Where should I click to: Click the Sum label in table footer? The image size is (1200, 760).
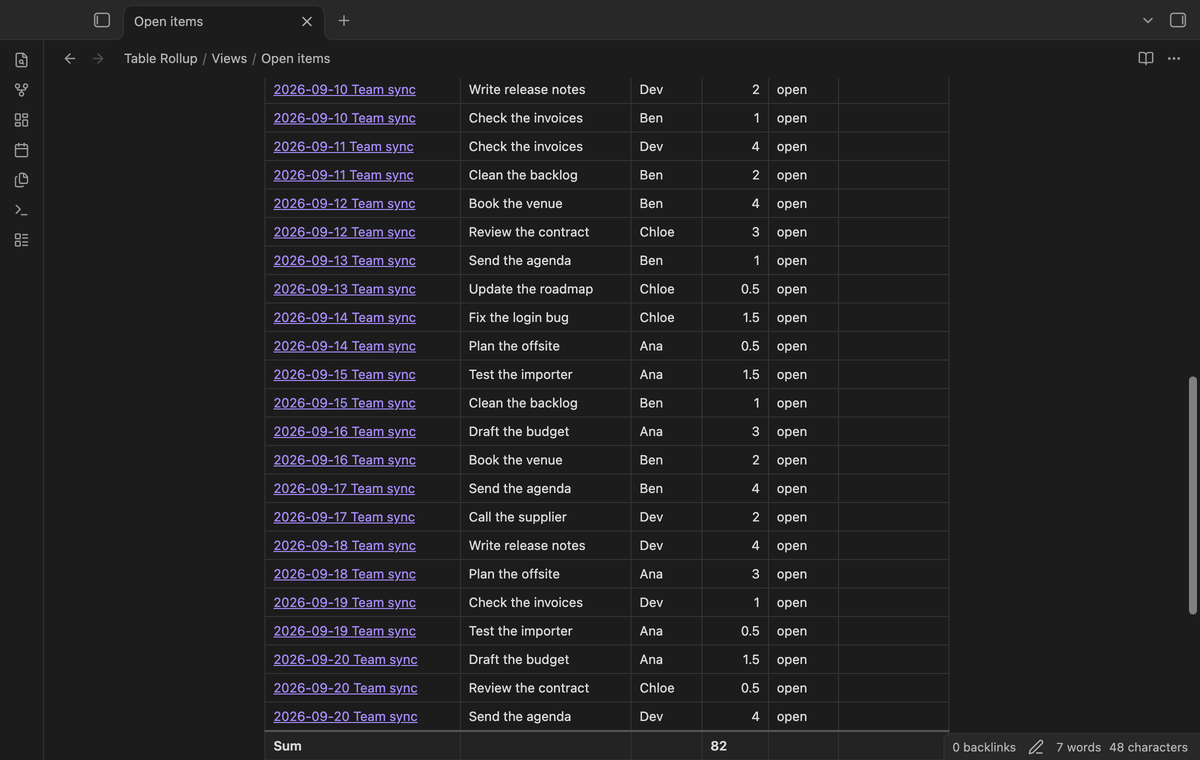(288, 746)
